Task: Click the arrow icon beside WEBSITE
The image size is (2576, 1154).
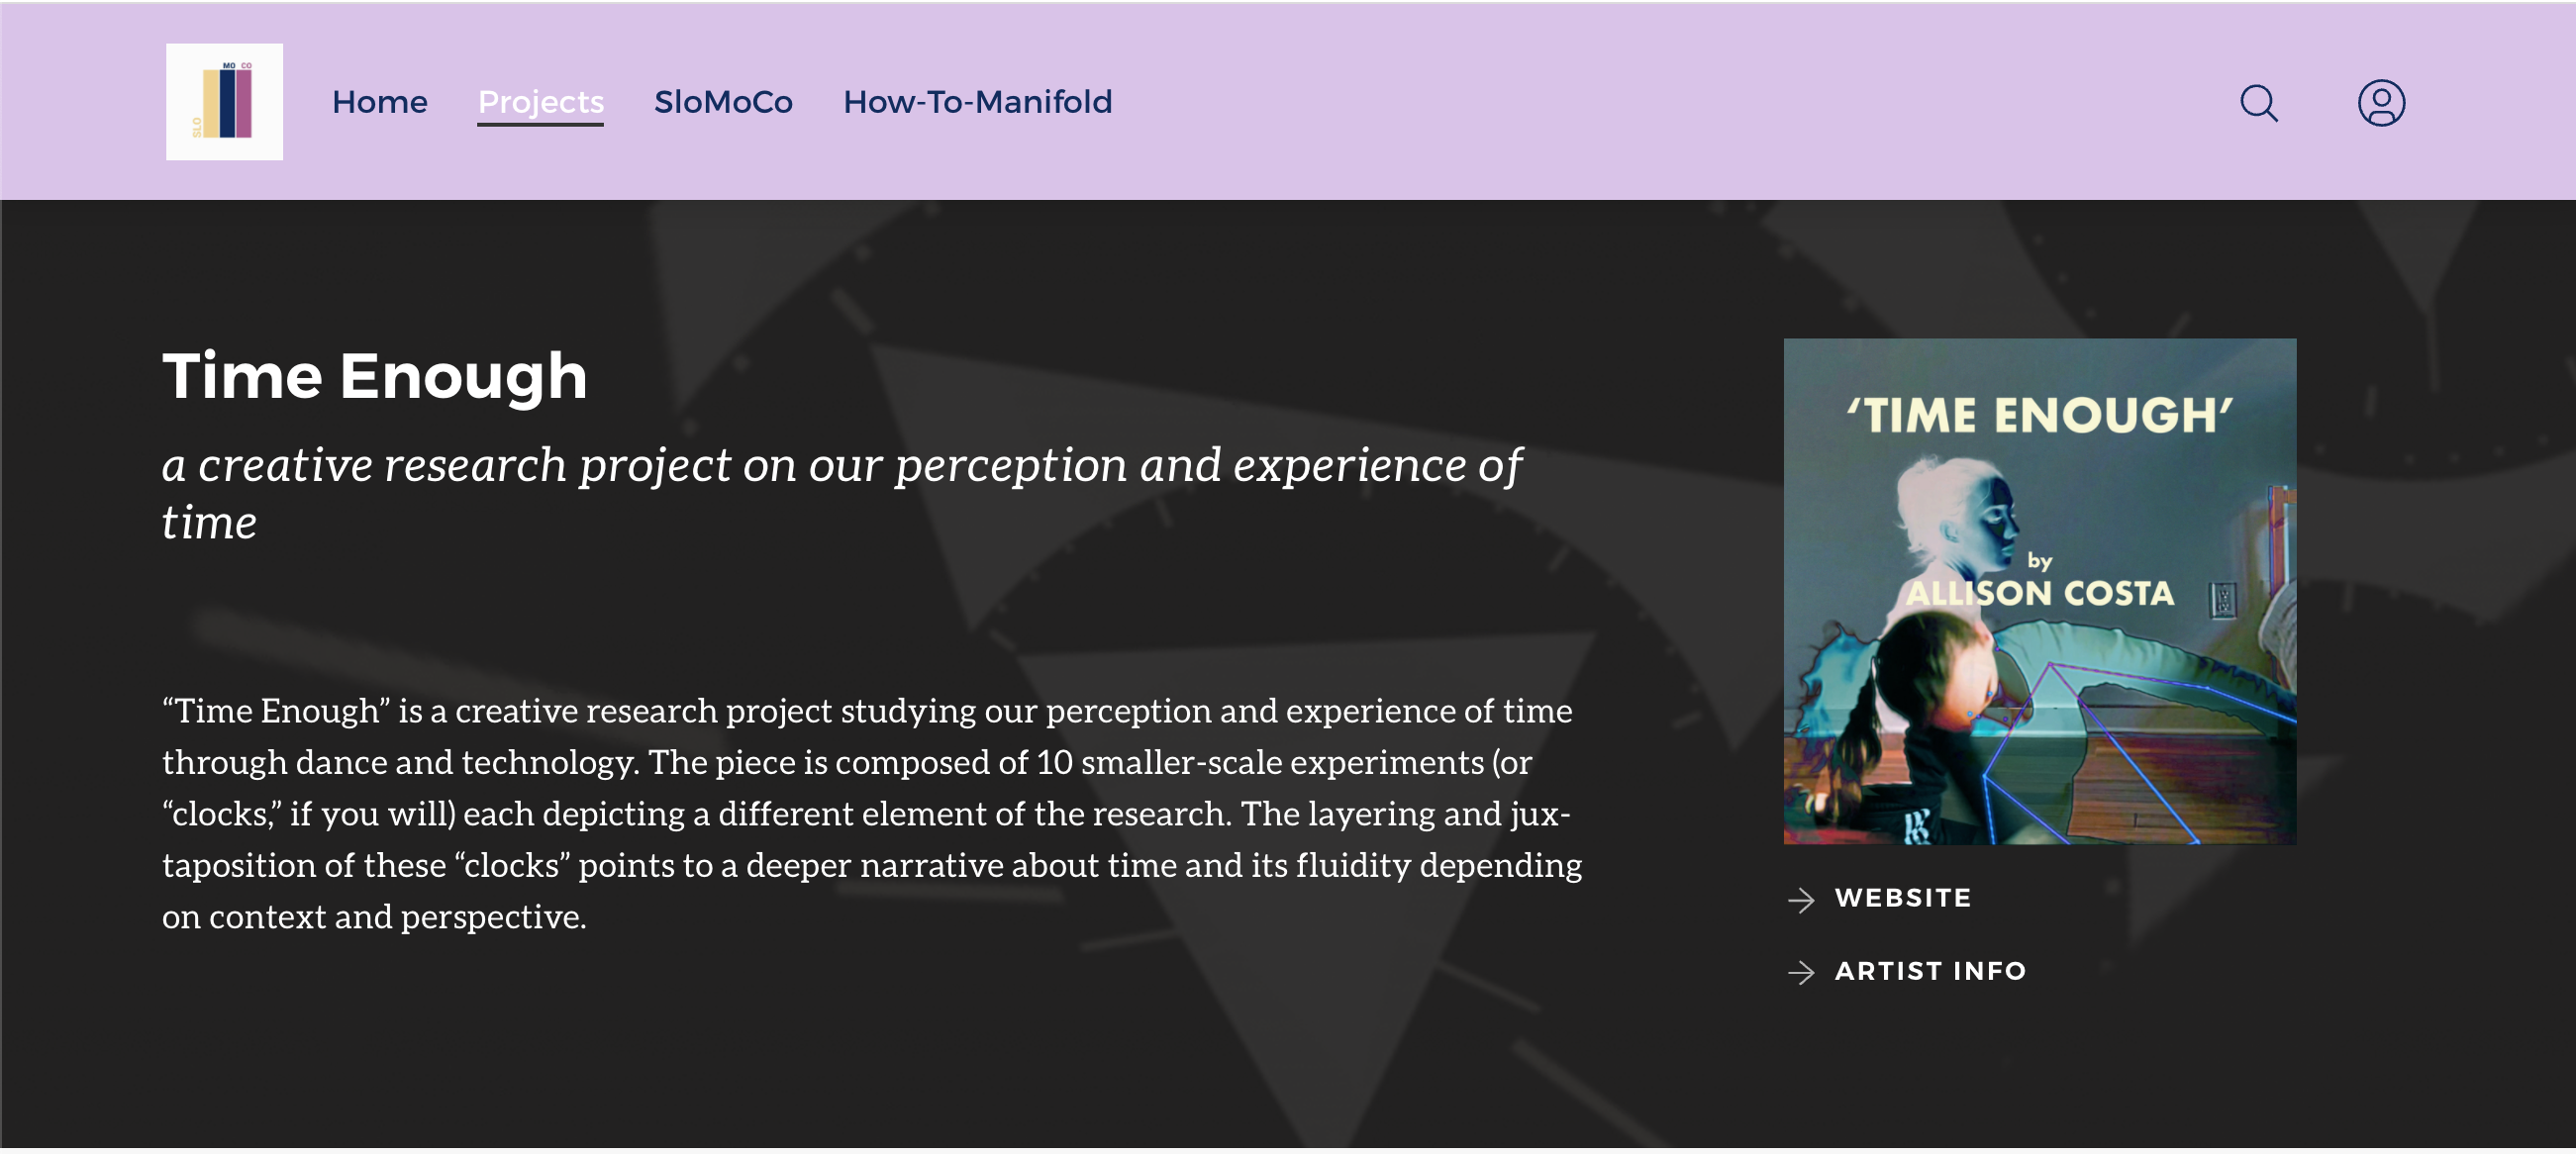Action: tap(1801, 900)
